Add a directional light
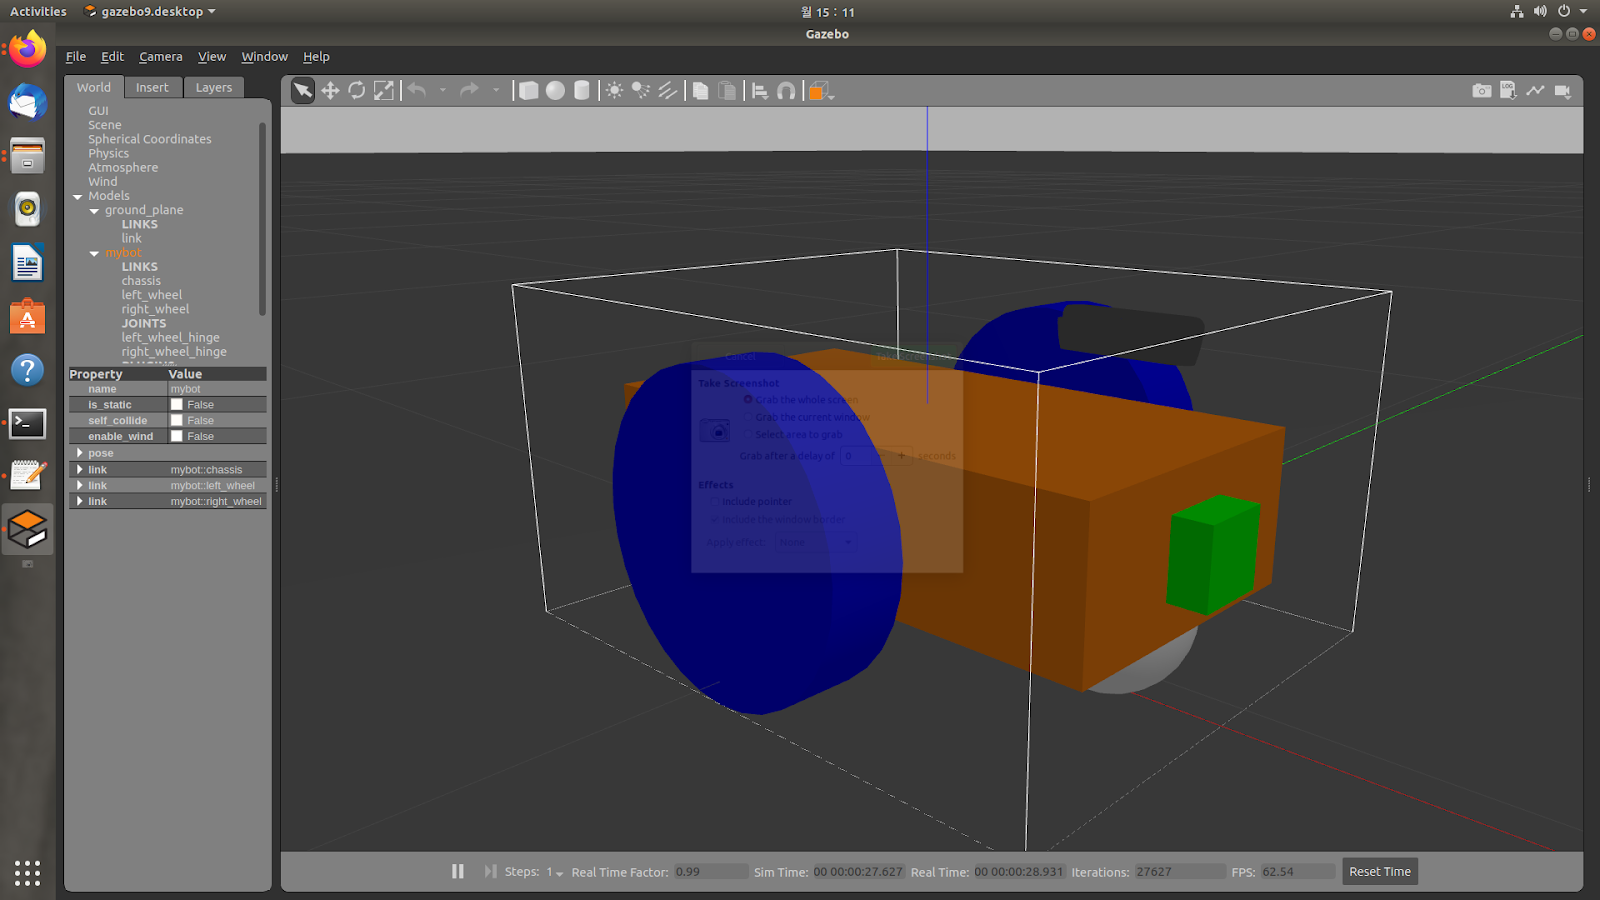Viewport: 1600px width, 900px height. pyautogui.click(x=668, y=91)
